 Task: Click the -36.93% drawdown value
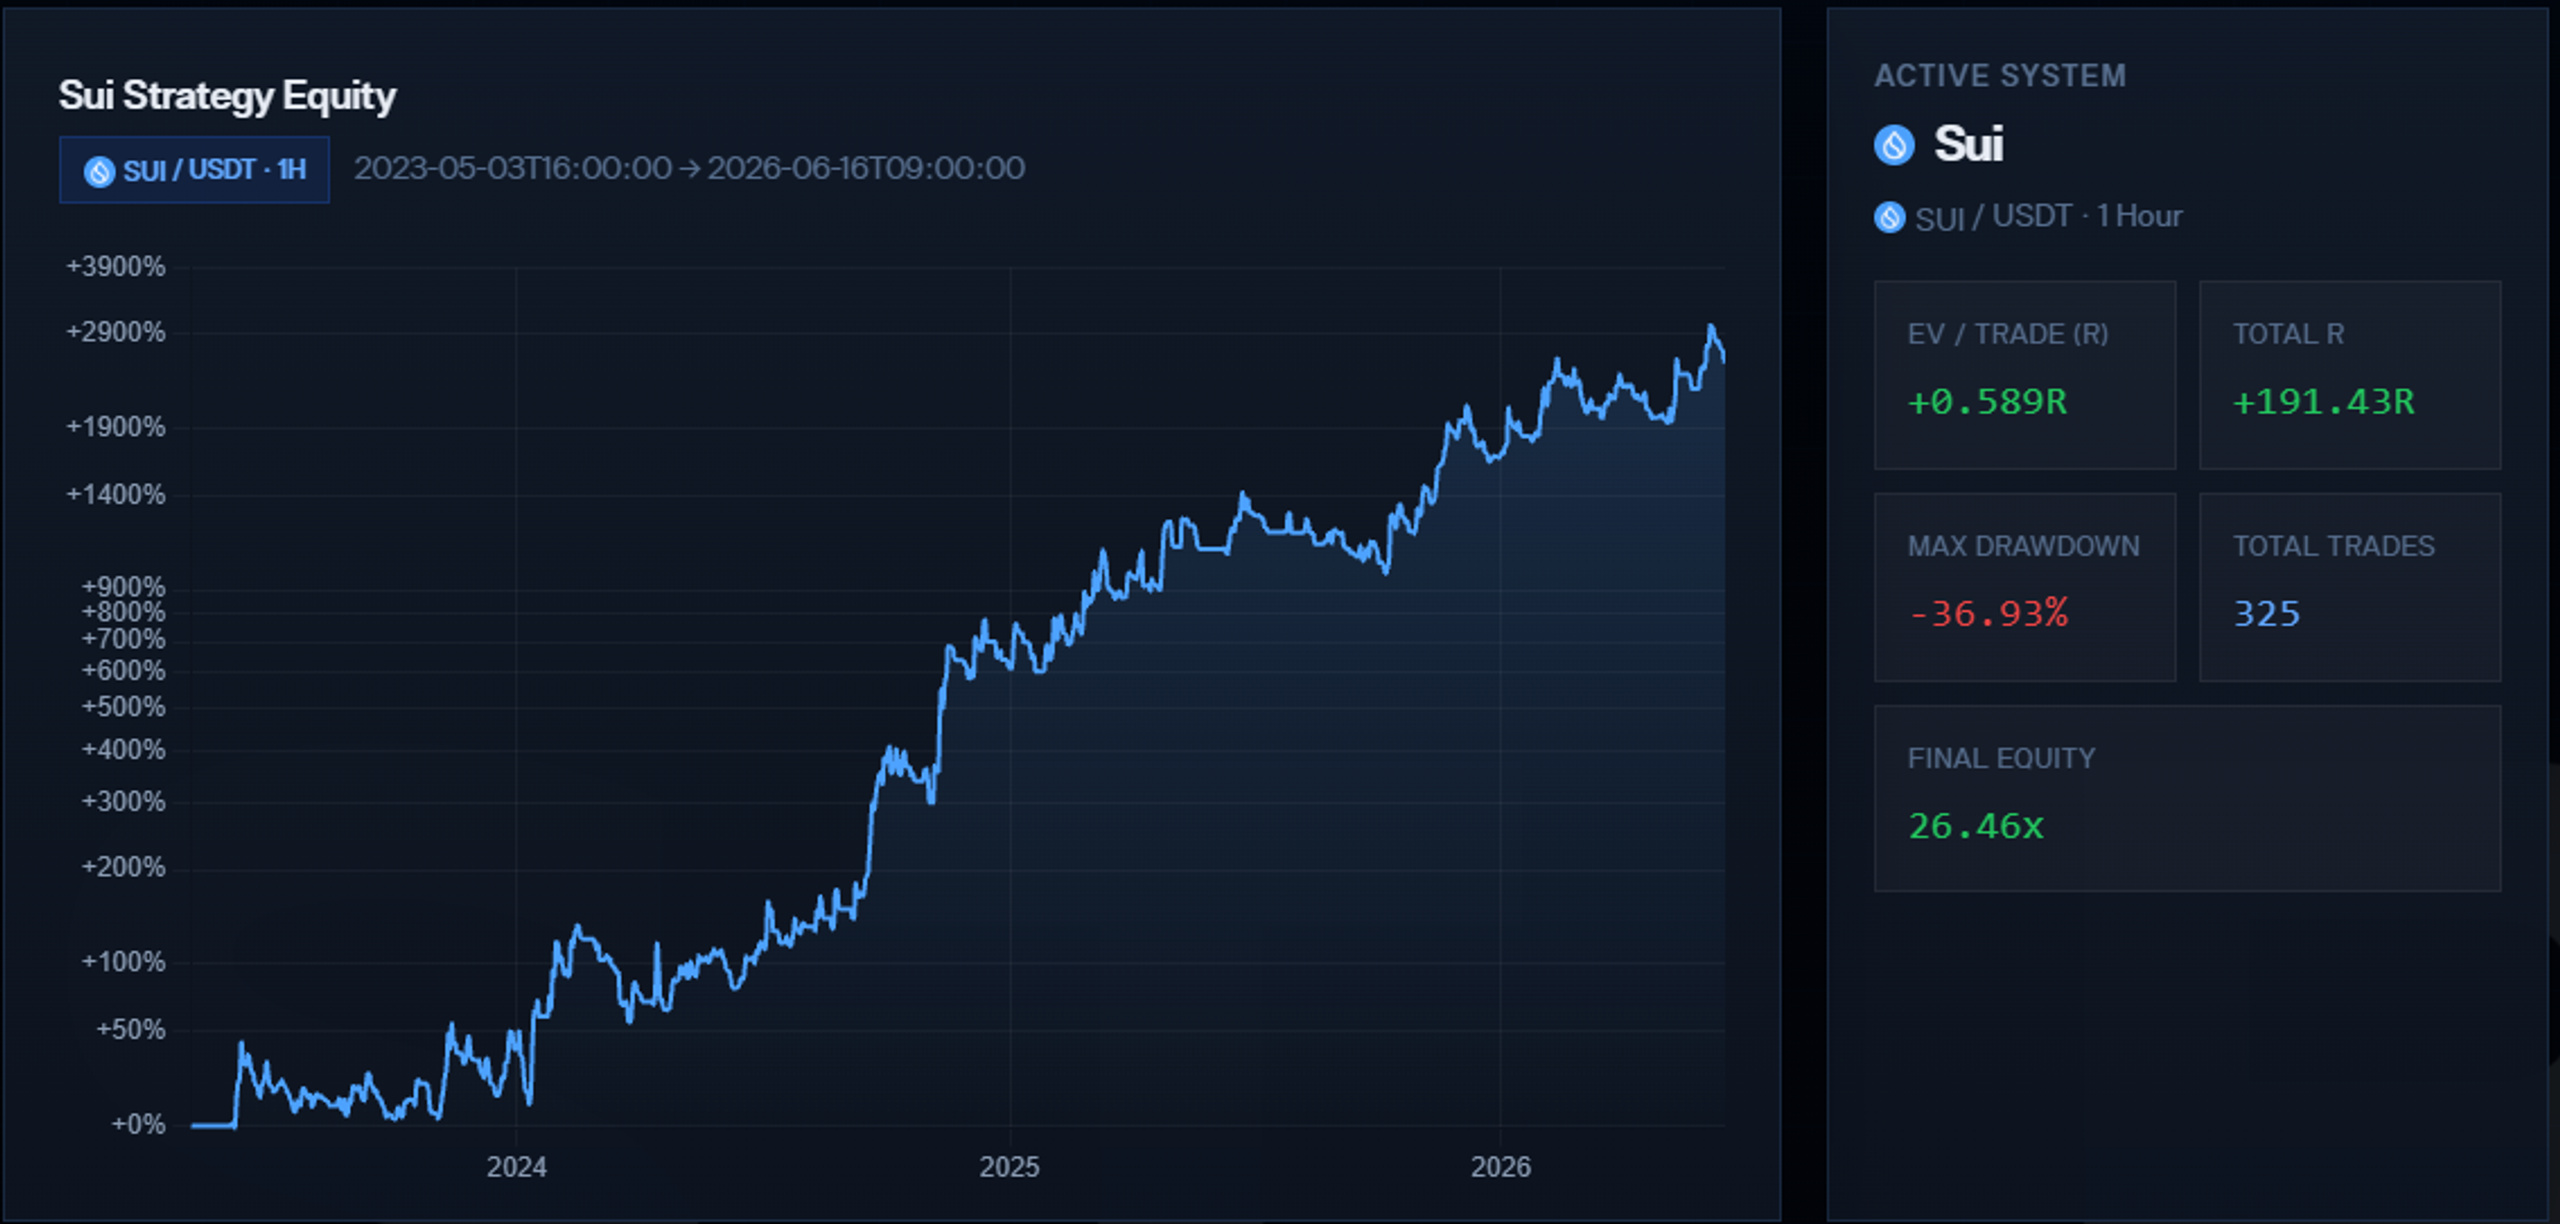(x=1988, y=614)
